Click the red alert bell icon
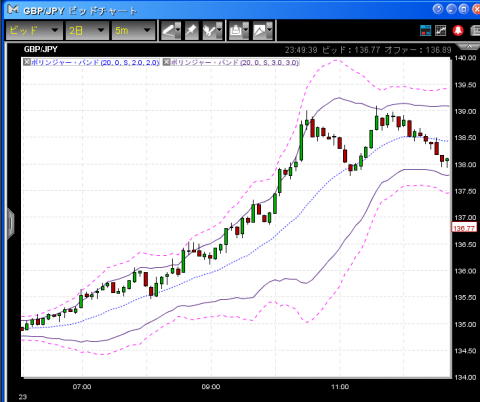480x402 pixels. [x=458, y=31]
